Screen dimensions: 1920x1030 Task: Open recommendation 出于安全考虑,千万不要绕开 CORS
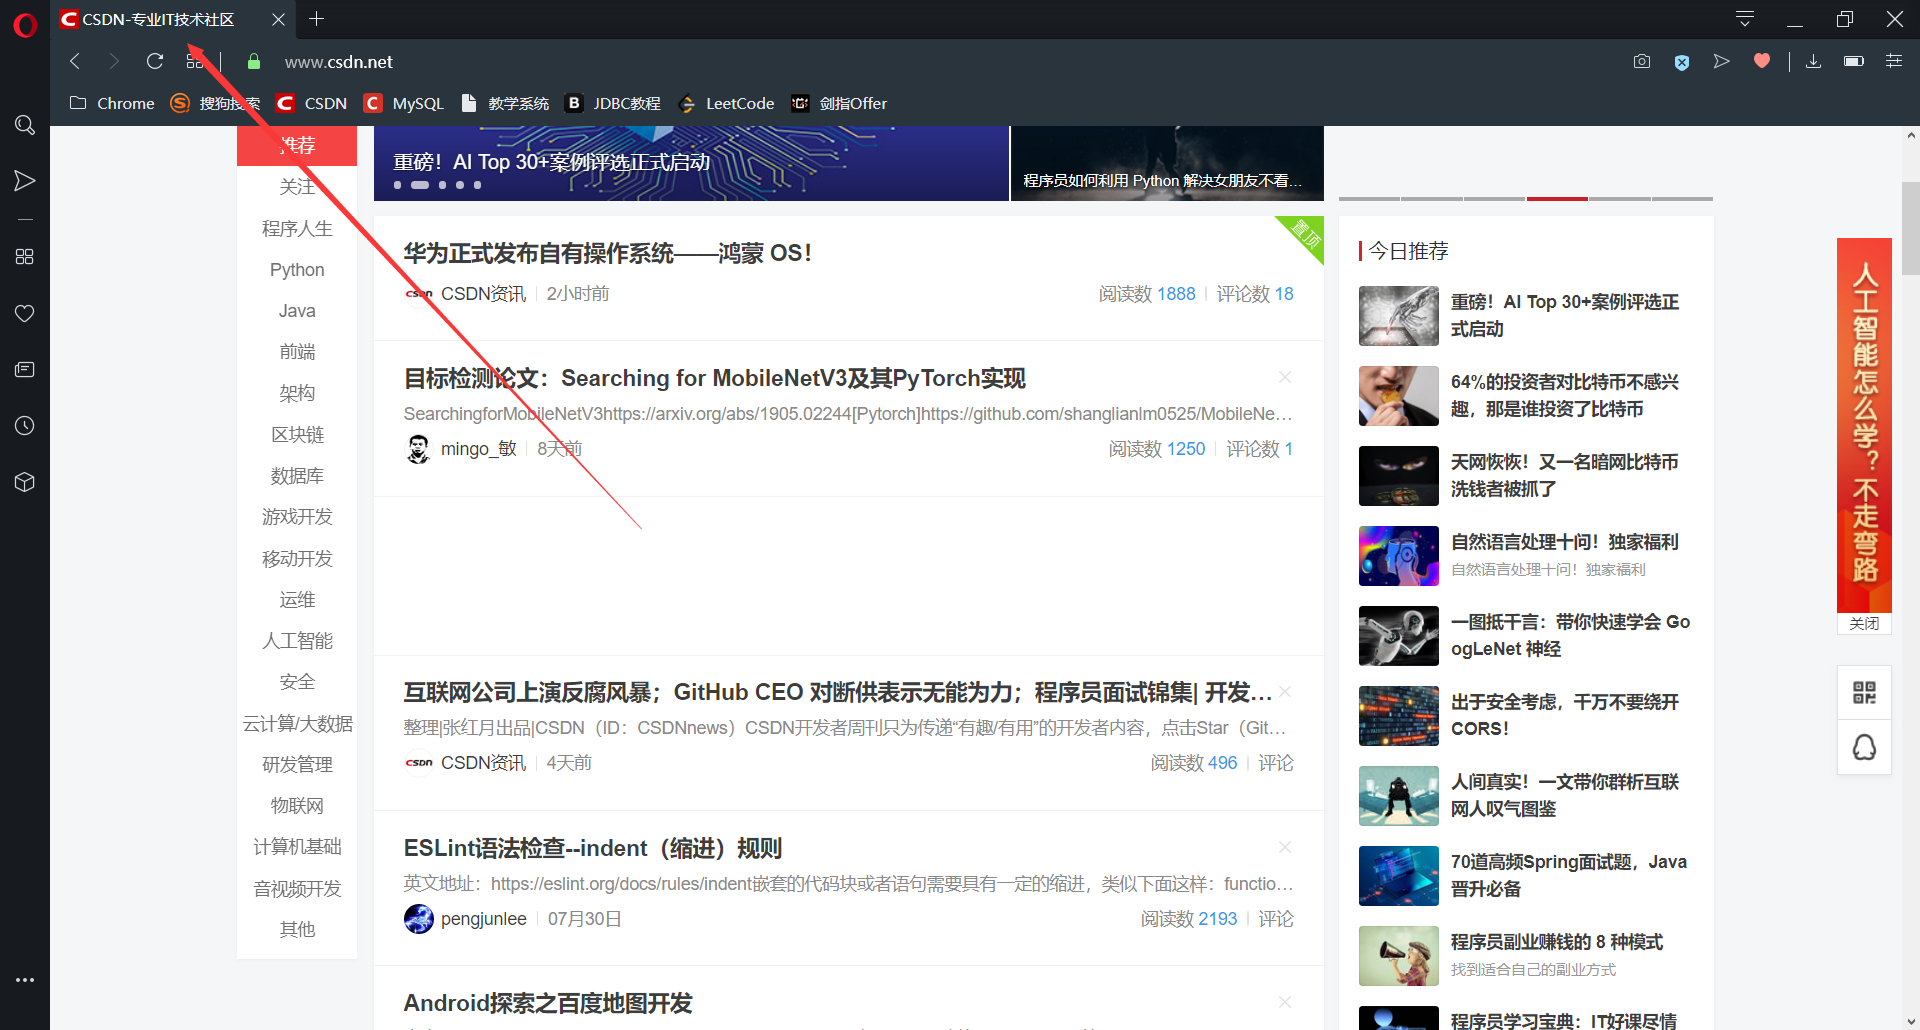point(1564,715)
